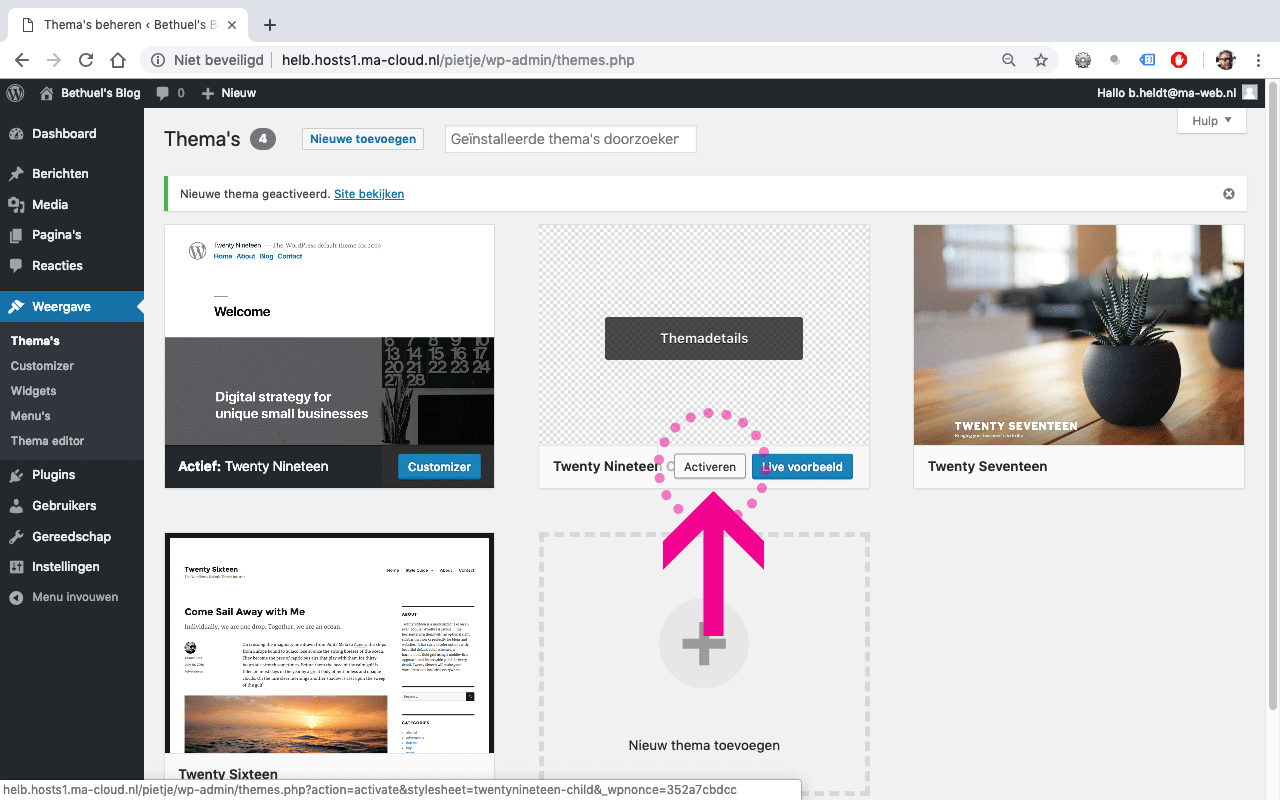Click the gear-shaped extension icon in Chrome toolbar
The image size is (1280, 800).
pos(1083,60)
